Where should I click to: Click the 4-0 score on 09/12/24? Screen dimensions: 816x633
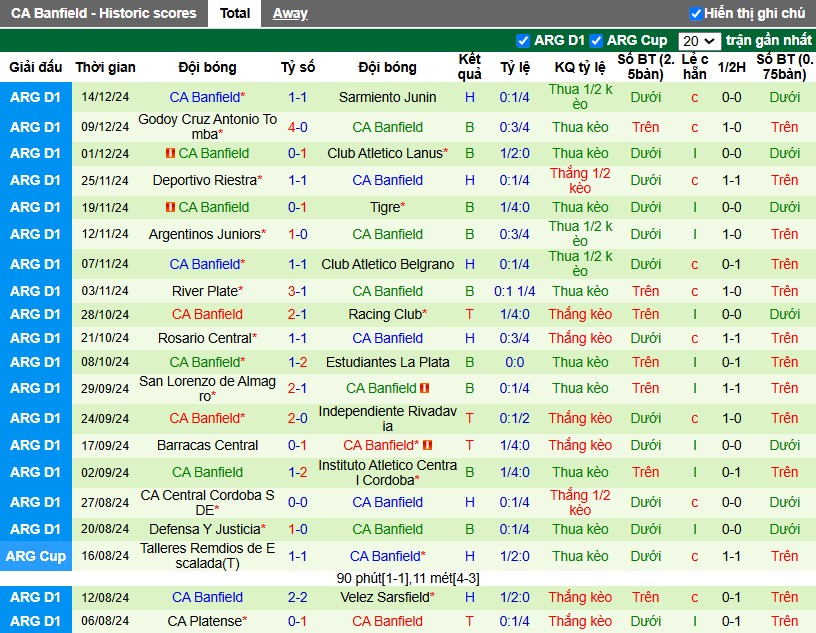pos(298,128)
